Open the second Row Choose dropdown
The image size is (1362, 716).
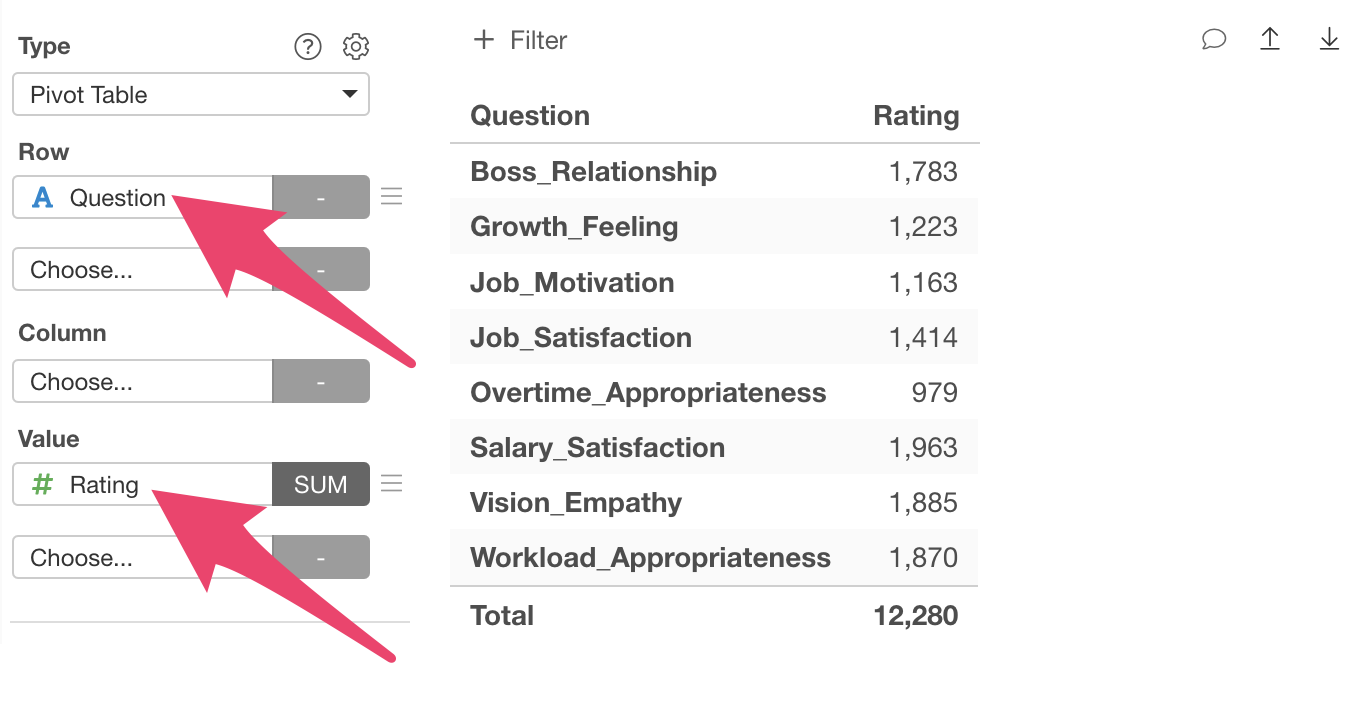click(x=142, y=269)
